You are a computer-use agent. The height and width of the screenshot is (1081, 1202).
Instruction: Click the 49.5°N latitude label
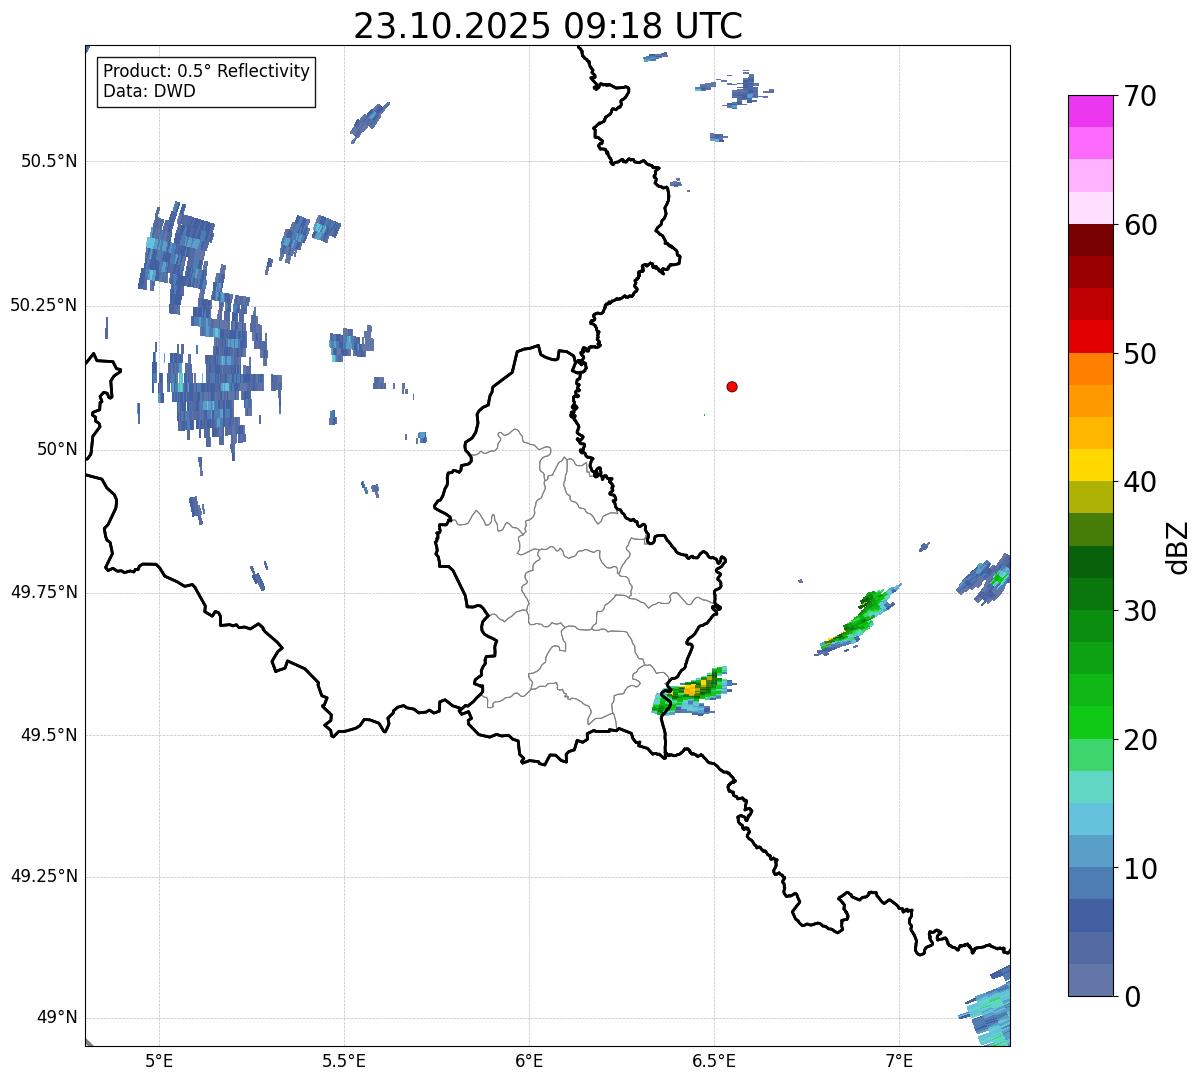click(x=49, y=735)
